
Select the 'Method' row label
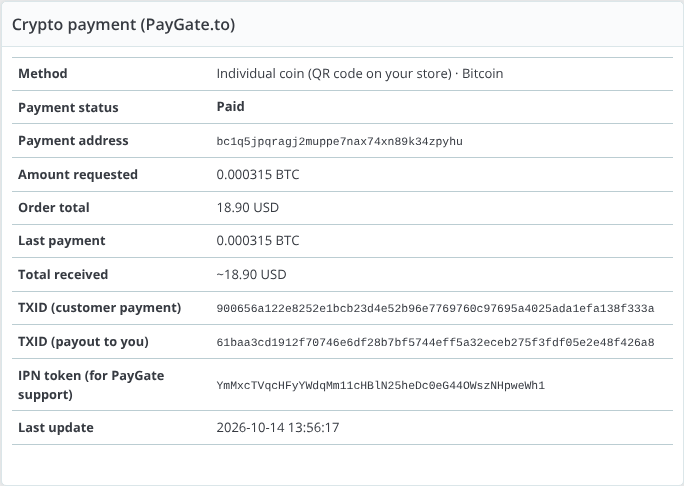(43, 73)
